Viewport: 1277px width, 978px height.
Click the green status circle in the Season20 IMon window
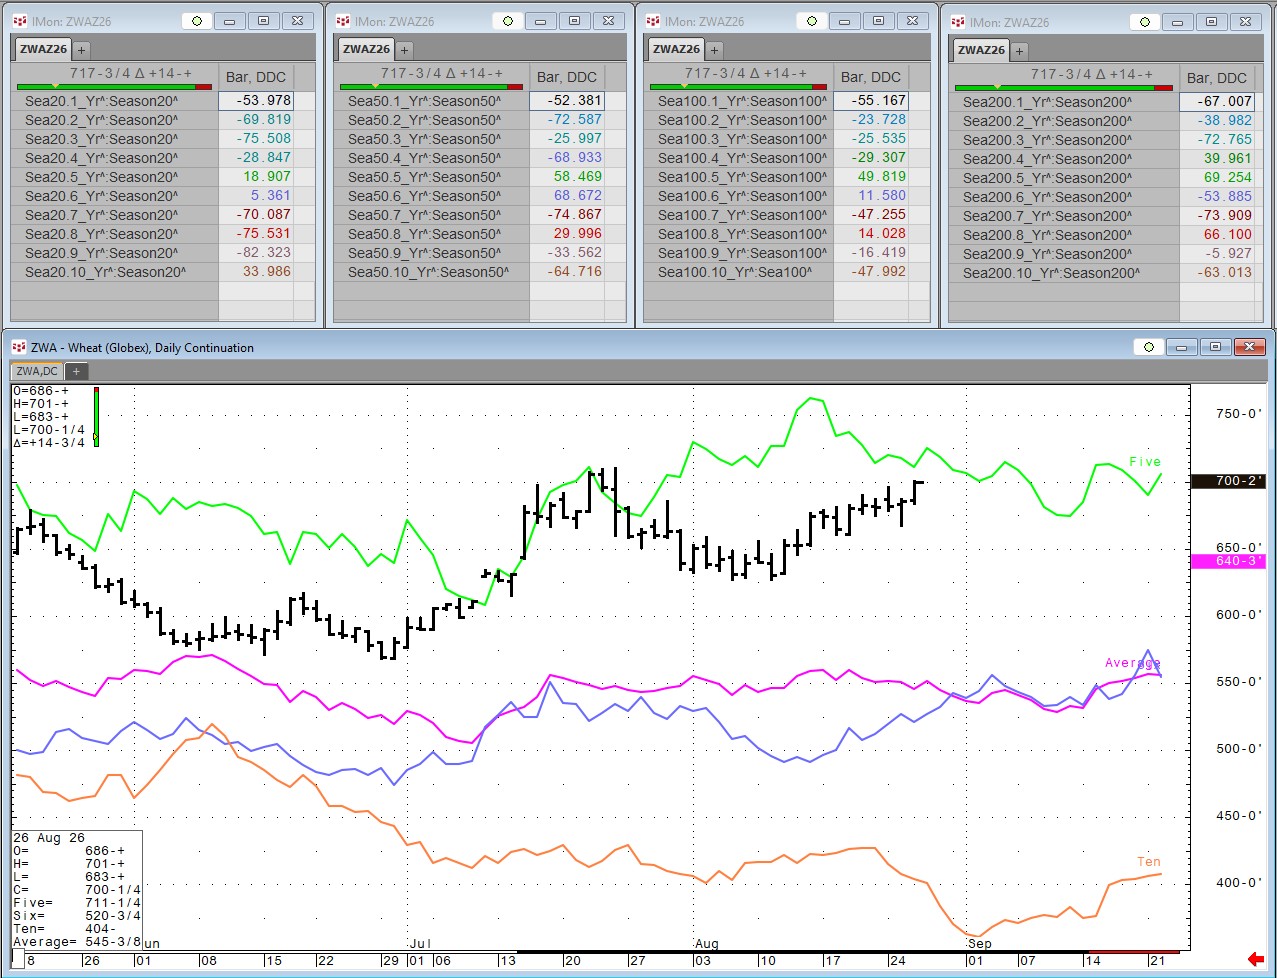click(x=198, y=21)
